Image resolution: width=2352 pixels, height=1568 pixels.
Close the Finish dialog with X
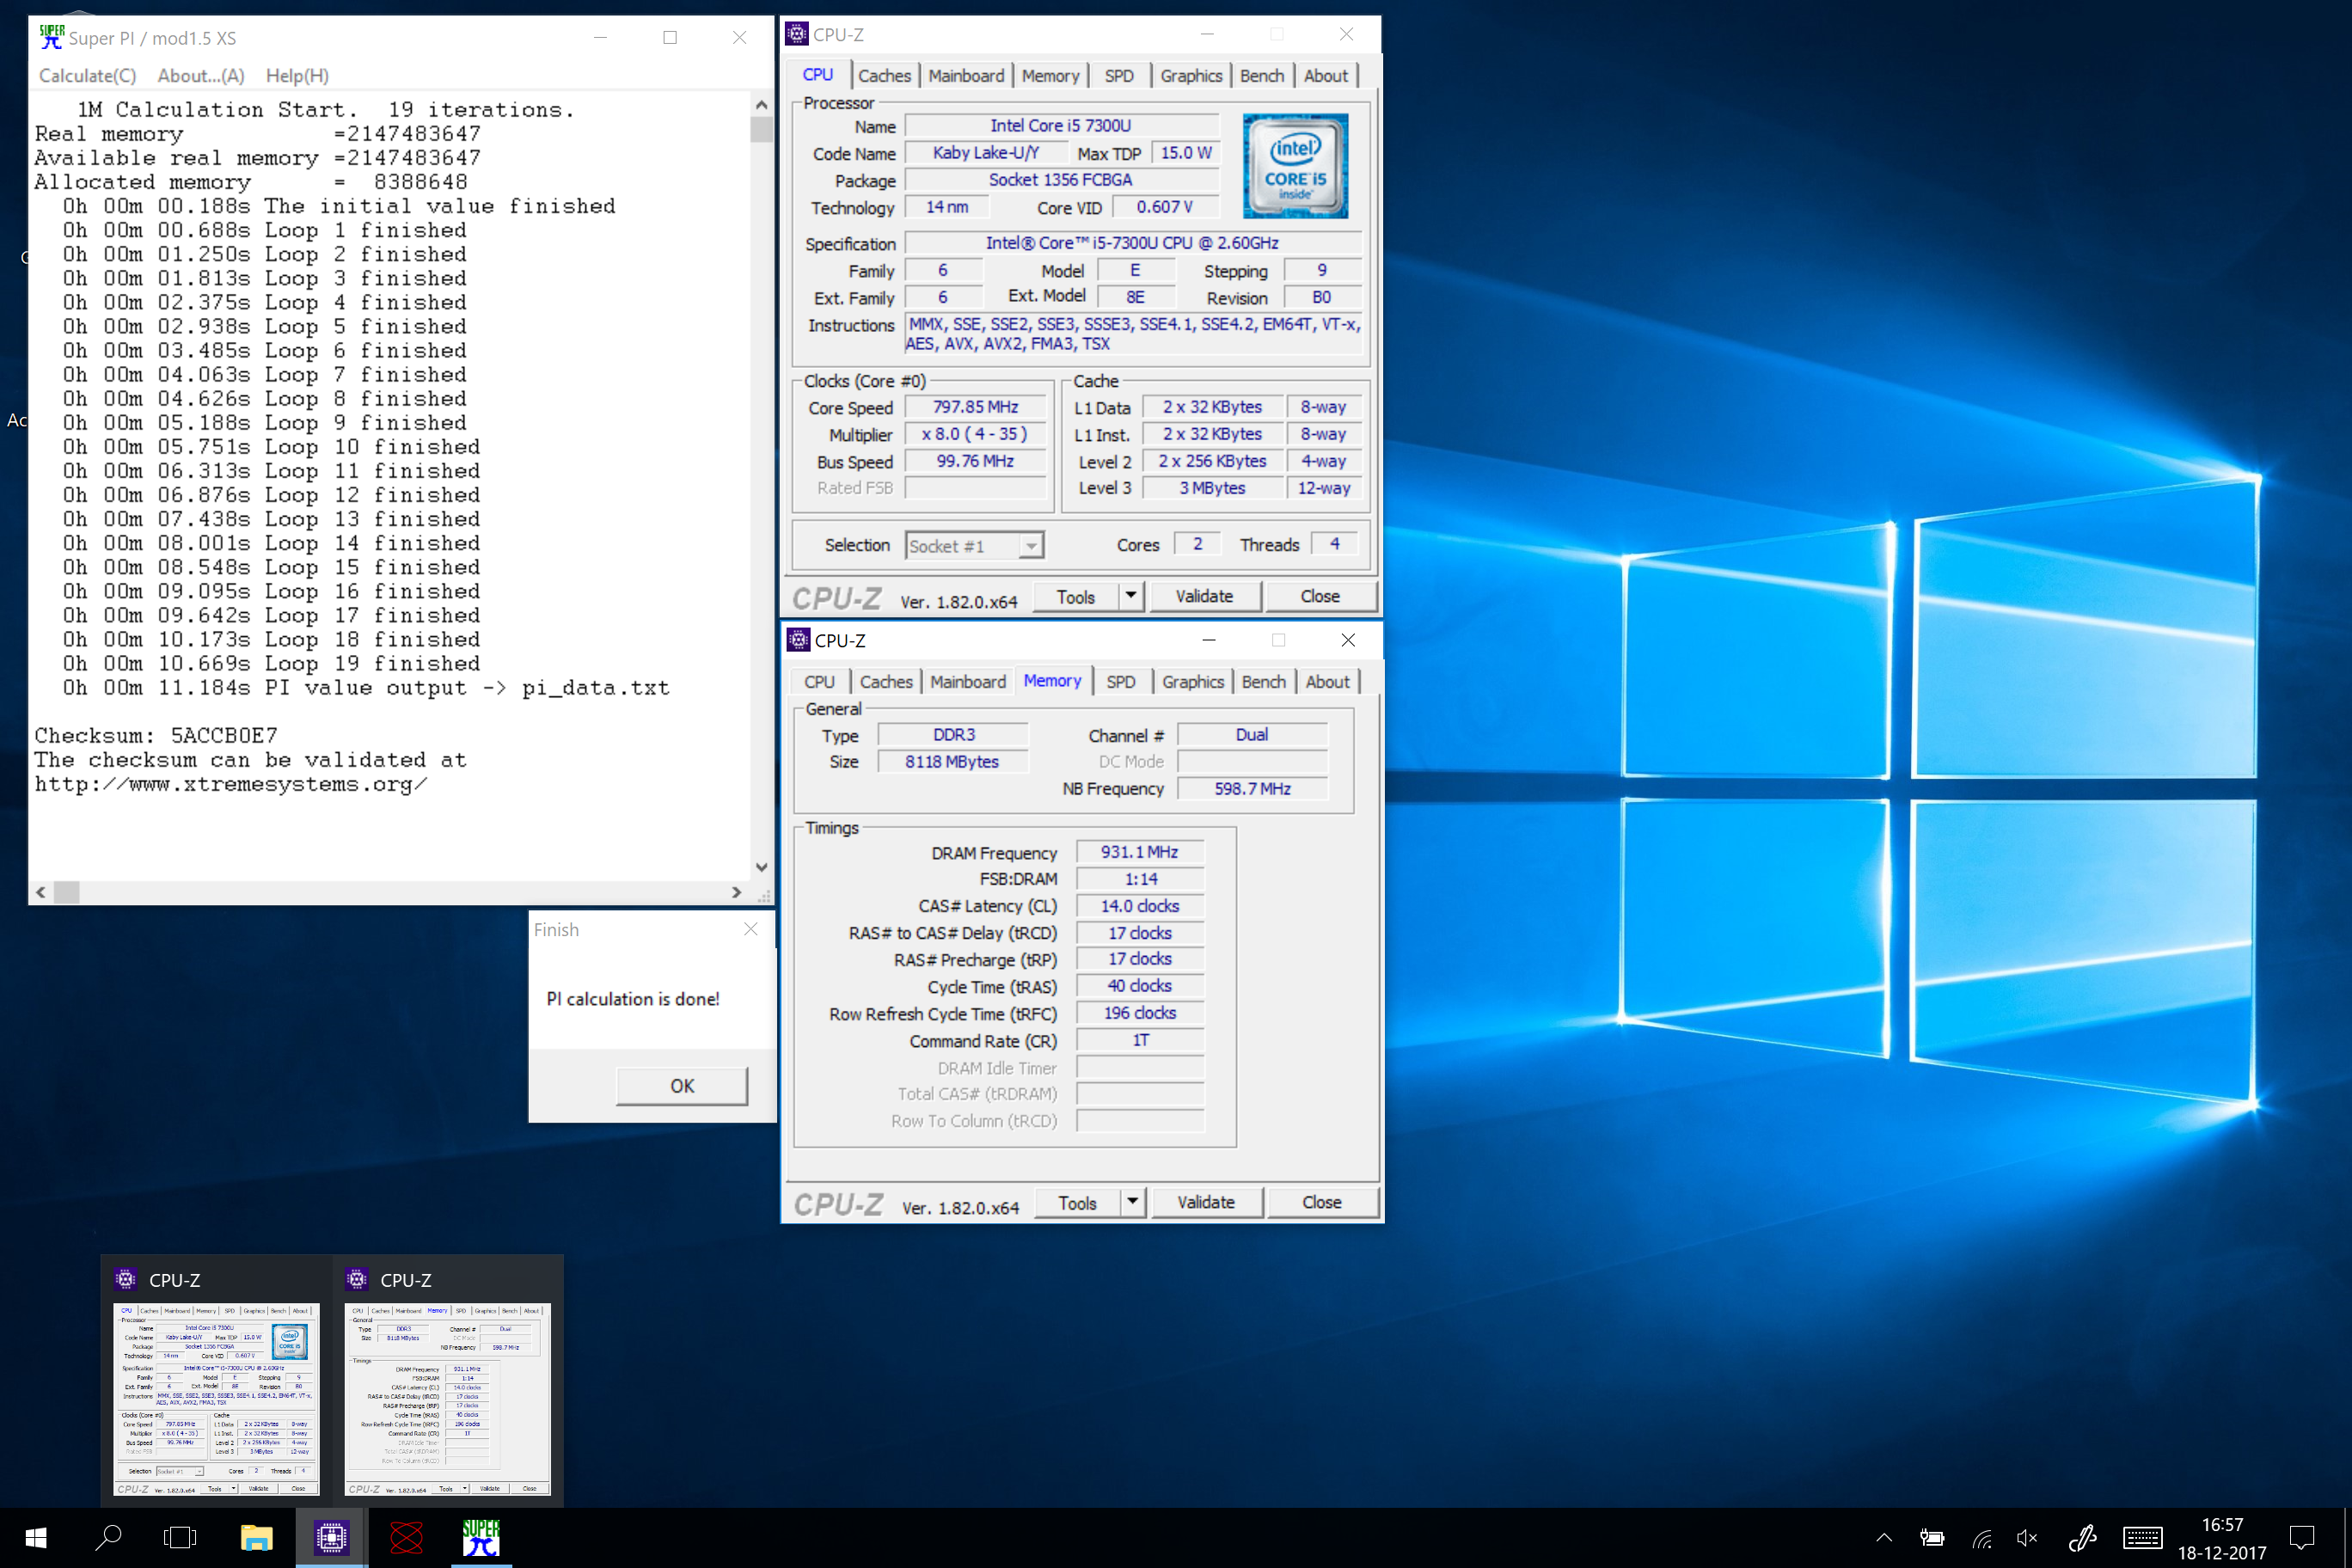click(751, 929)
